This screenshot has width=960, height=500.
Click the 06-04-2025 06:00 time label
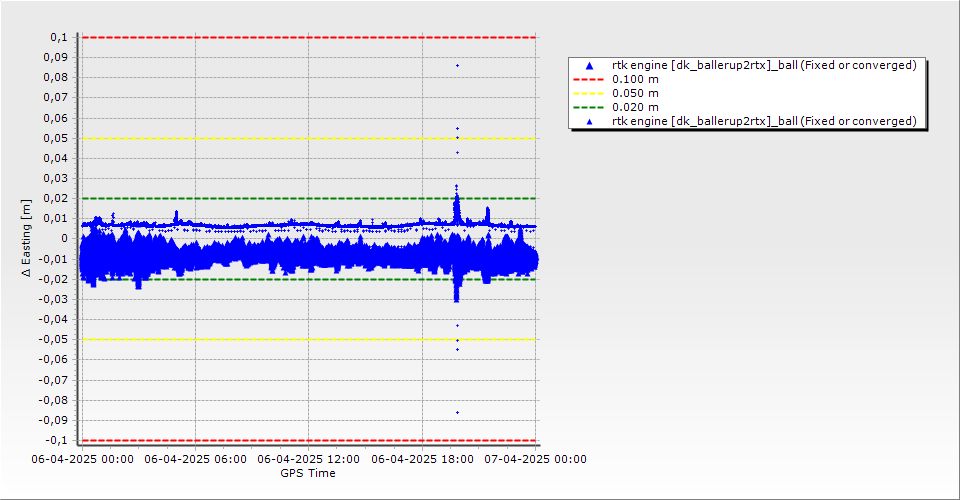click(x=195, y=459)
